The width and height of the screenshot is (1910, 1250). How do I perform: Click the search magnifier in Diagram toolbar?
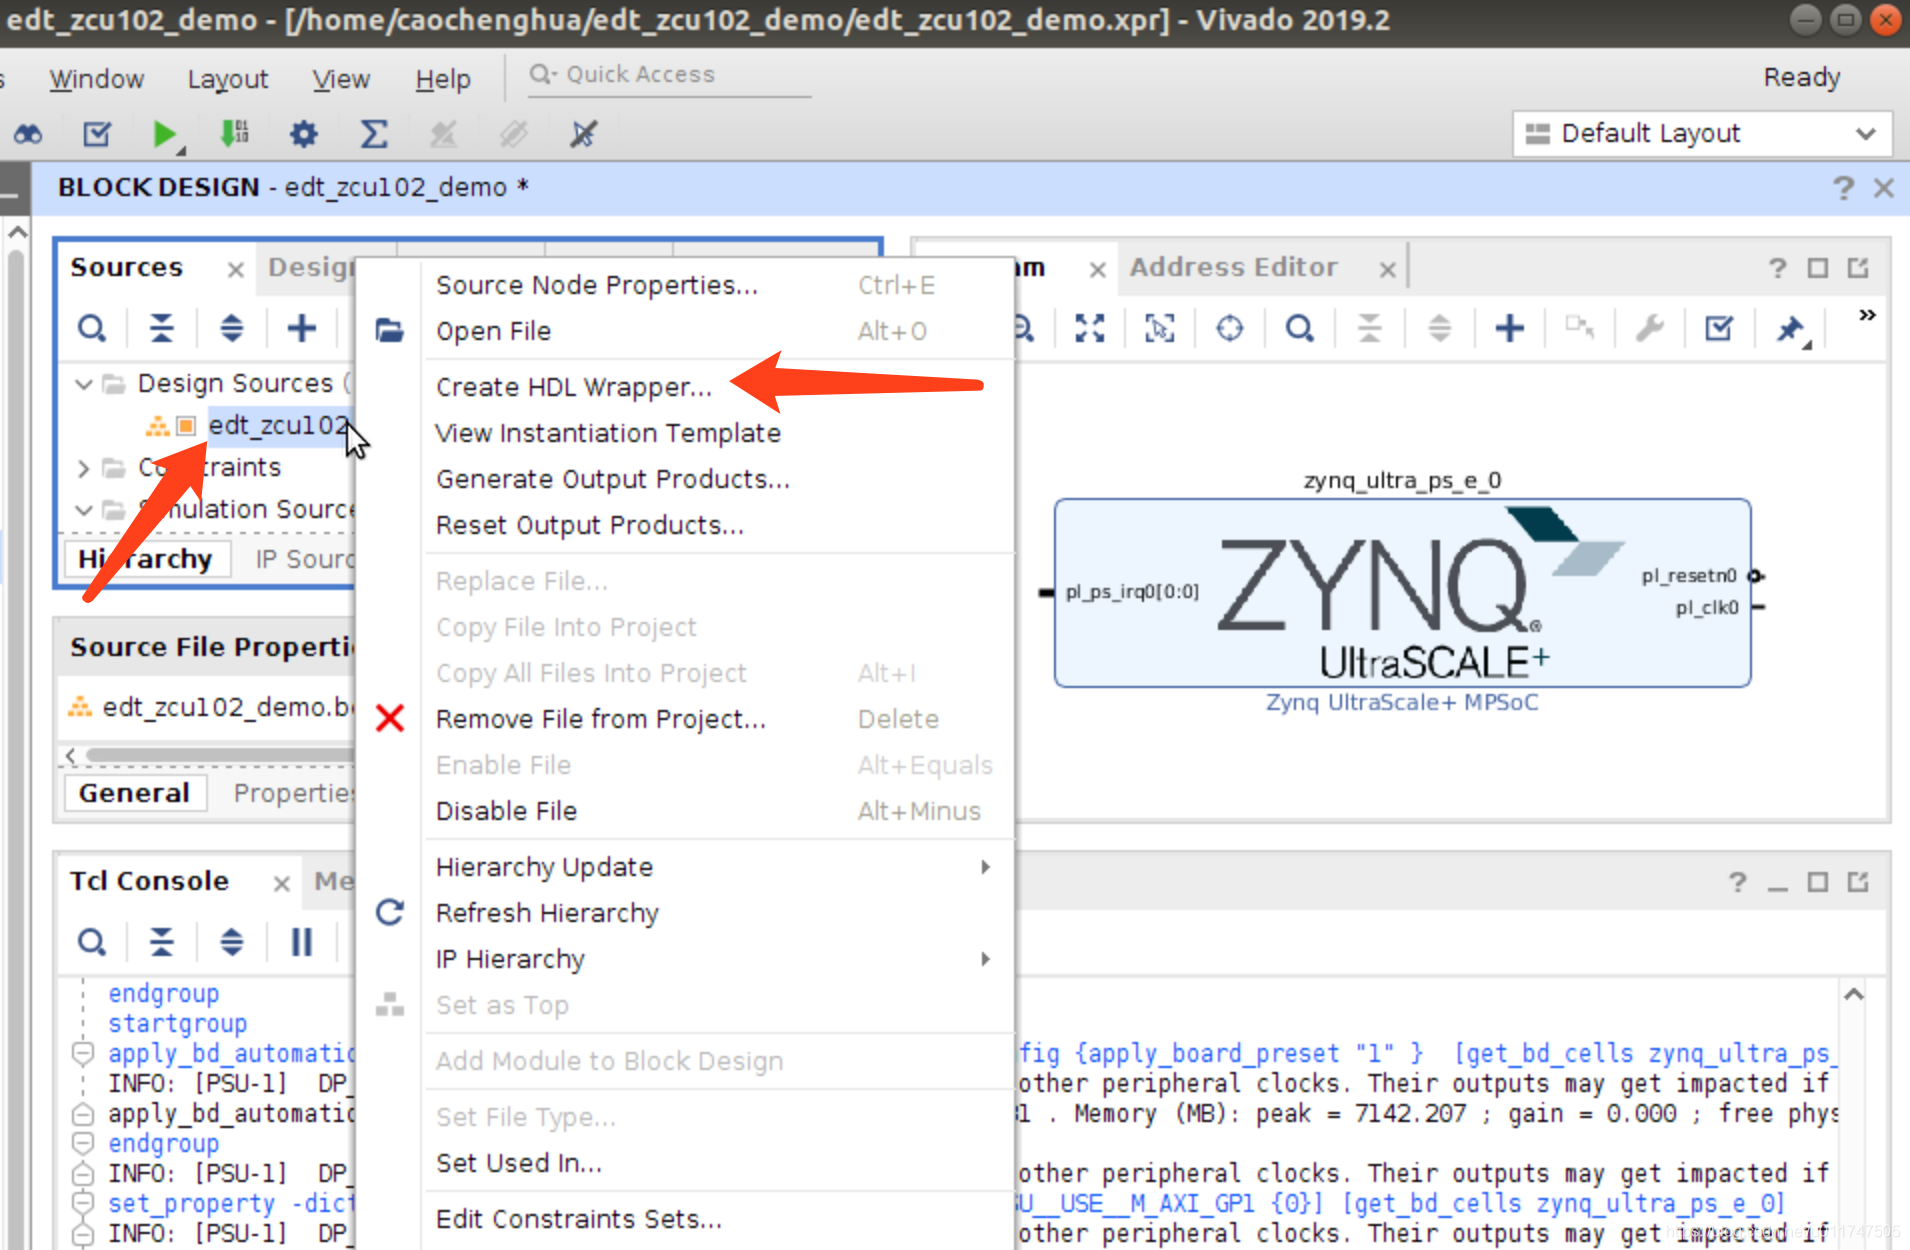(x=1300, y=328)
